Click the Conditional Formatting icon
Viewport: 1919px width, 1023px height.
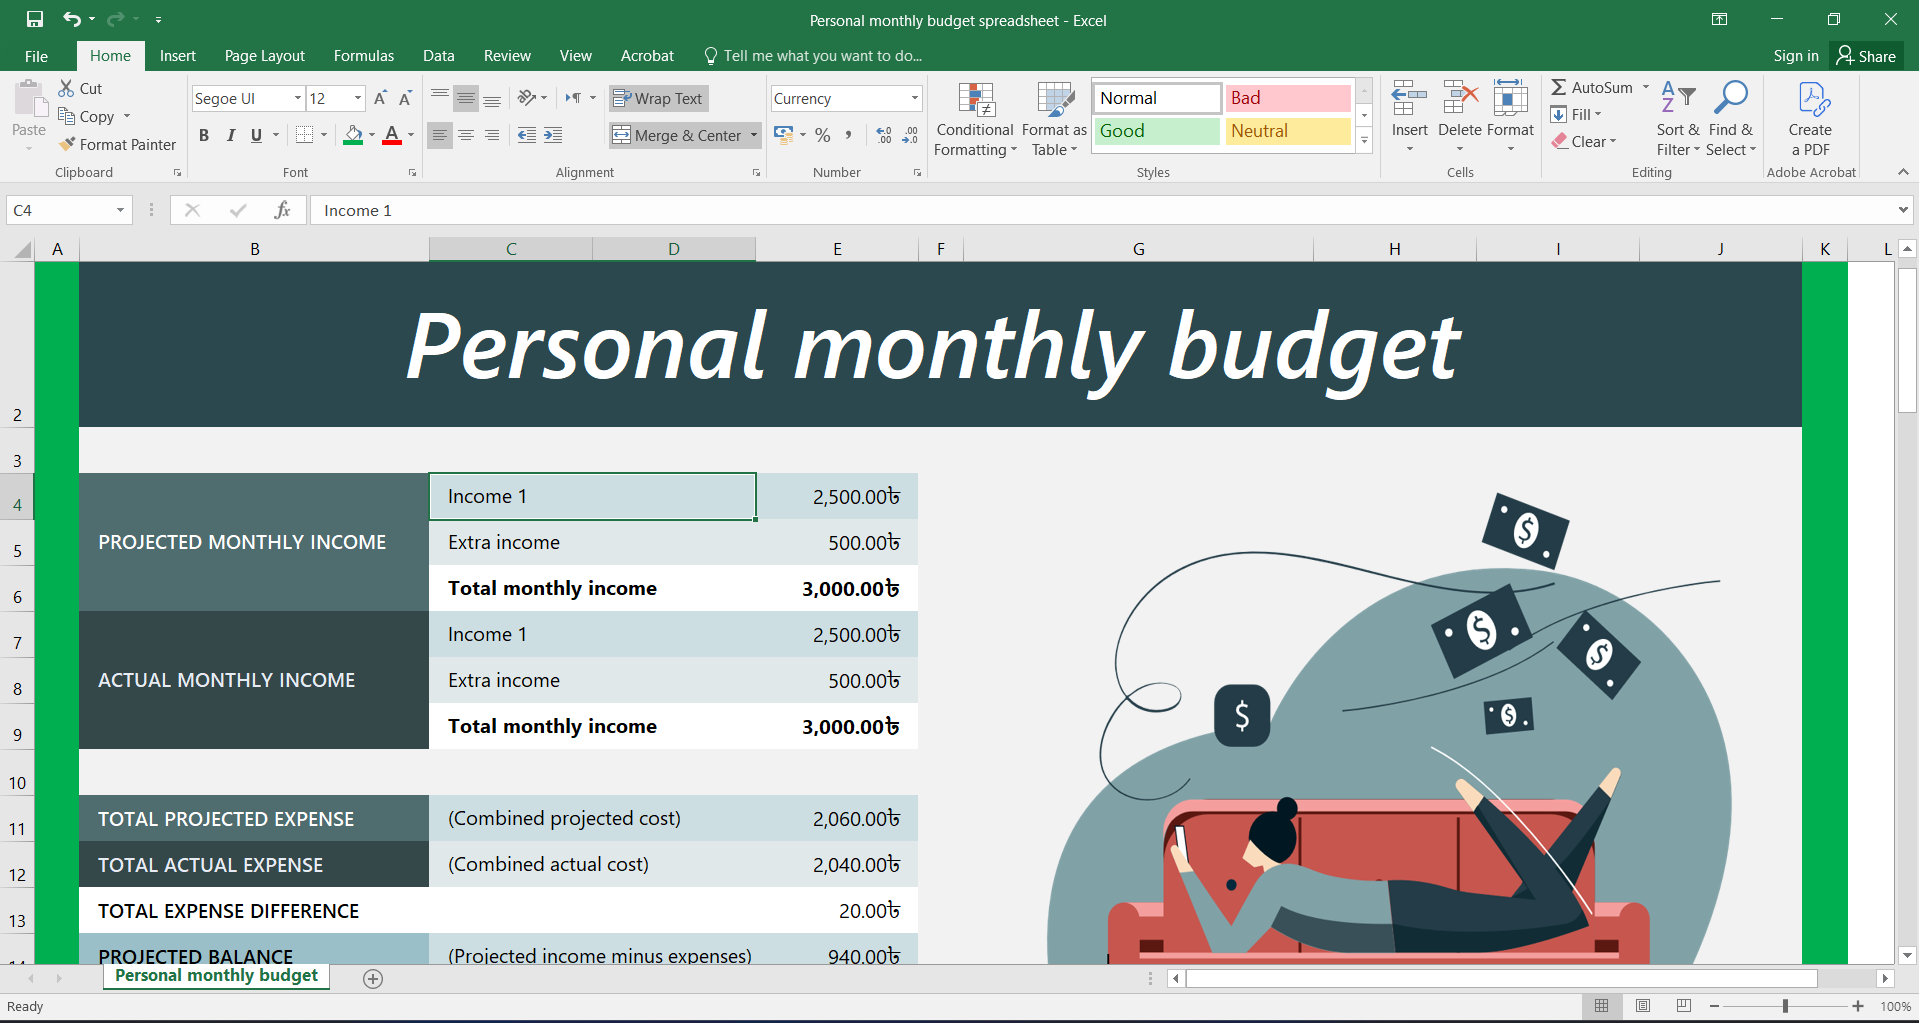(x=975, y=101)
